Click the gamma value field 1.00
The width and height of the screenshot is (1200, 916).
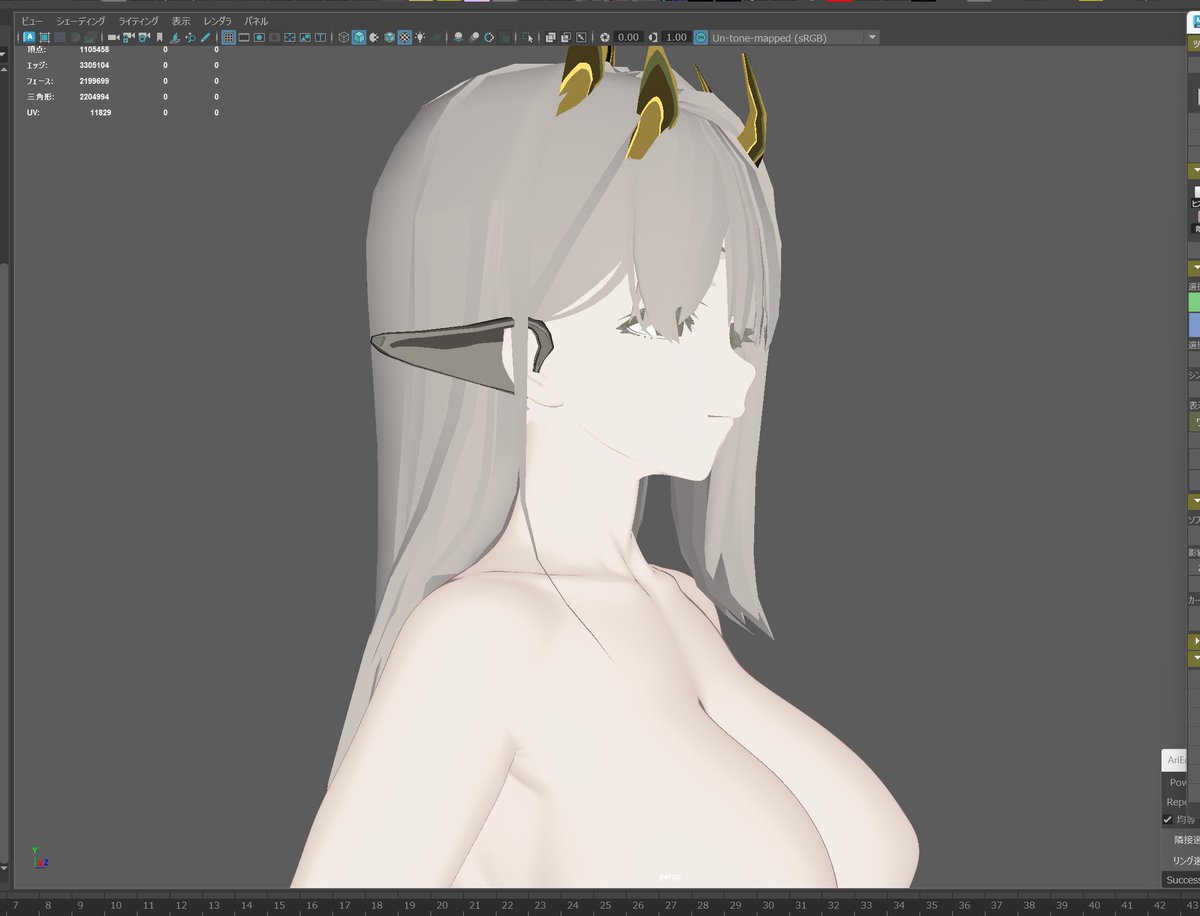[676, 37]
